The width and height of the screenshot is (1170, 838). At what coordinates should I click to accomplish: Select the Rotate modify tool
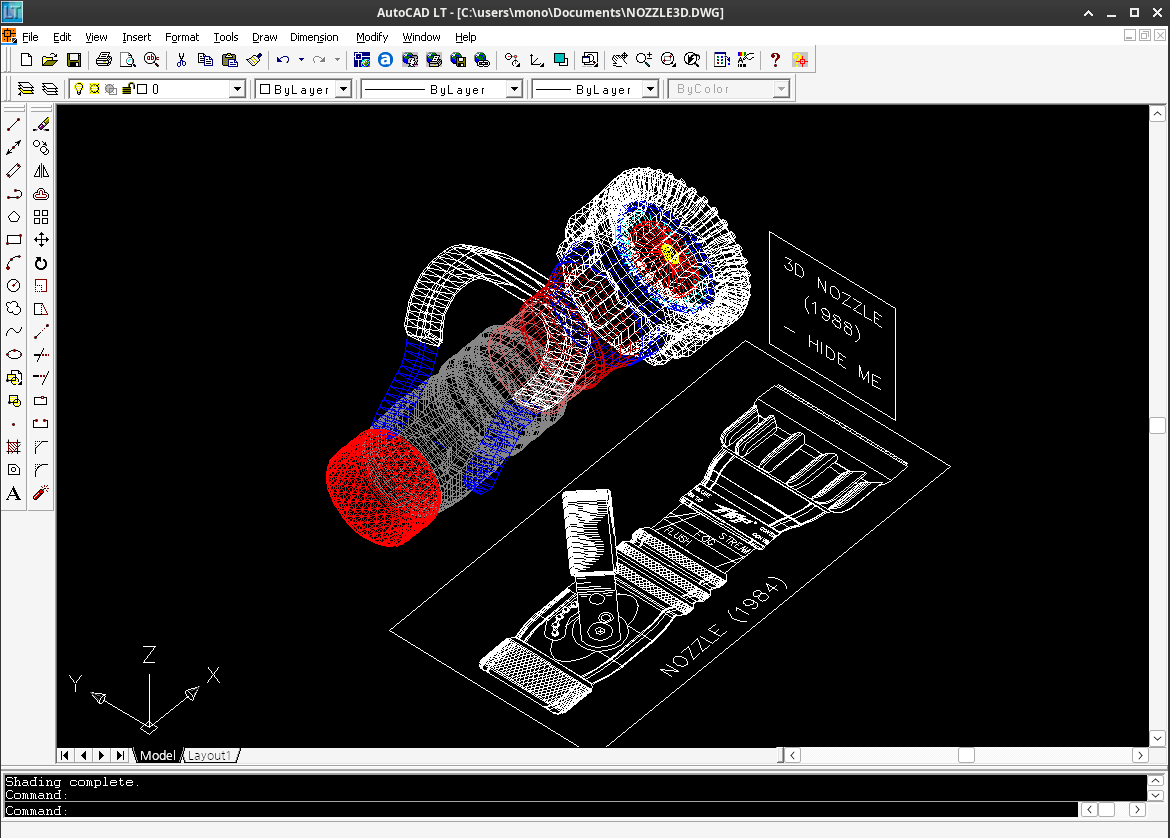pos(41,263)
